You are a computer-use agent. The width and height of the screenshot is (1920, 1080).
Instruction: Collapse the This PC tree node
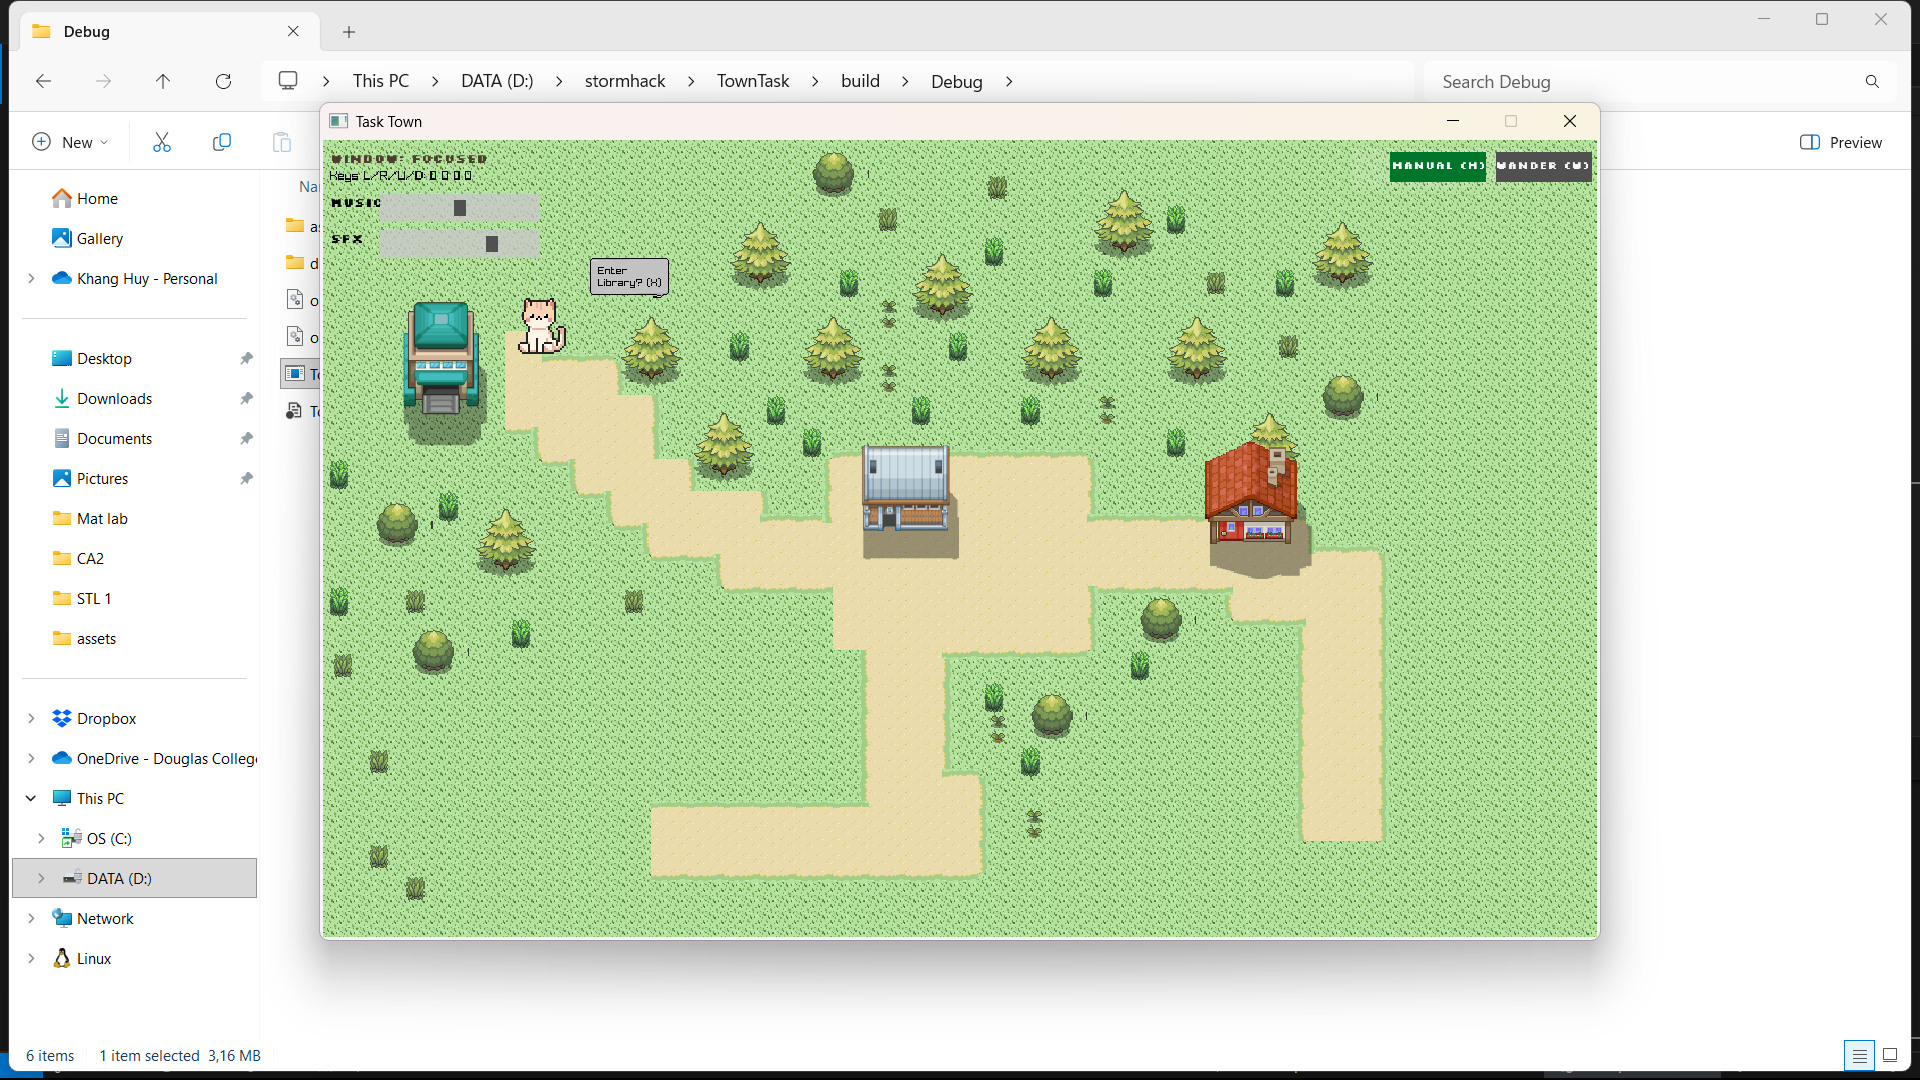pos(31,798)
